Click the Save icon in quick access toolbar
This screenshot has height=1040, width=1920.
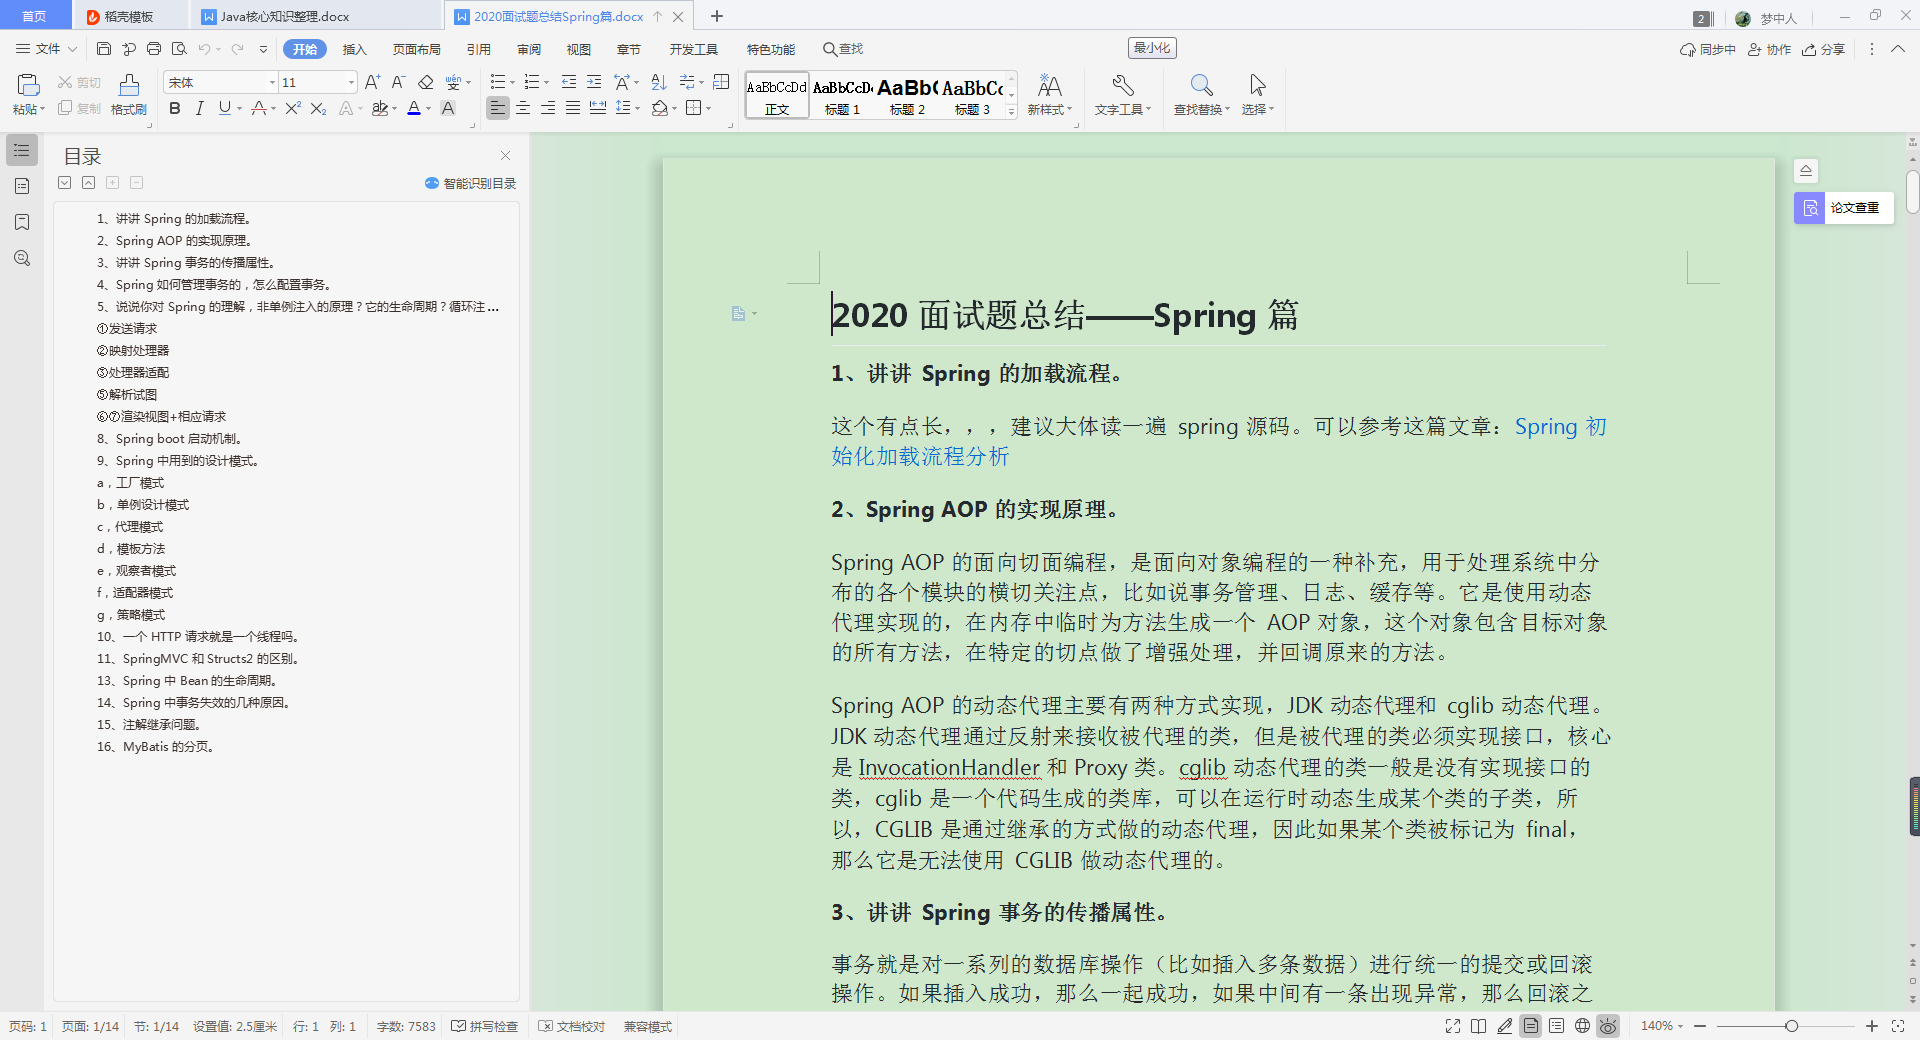(x=104, y=48)
